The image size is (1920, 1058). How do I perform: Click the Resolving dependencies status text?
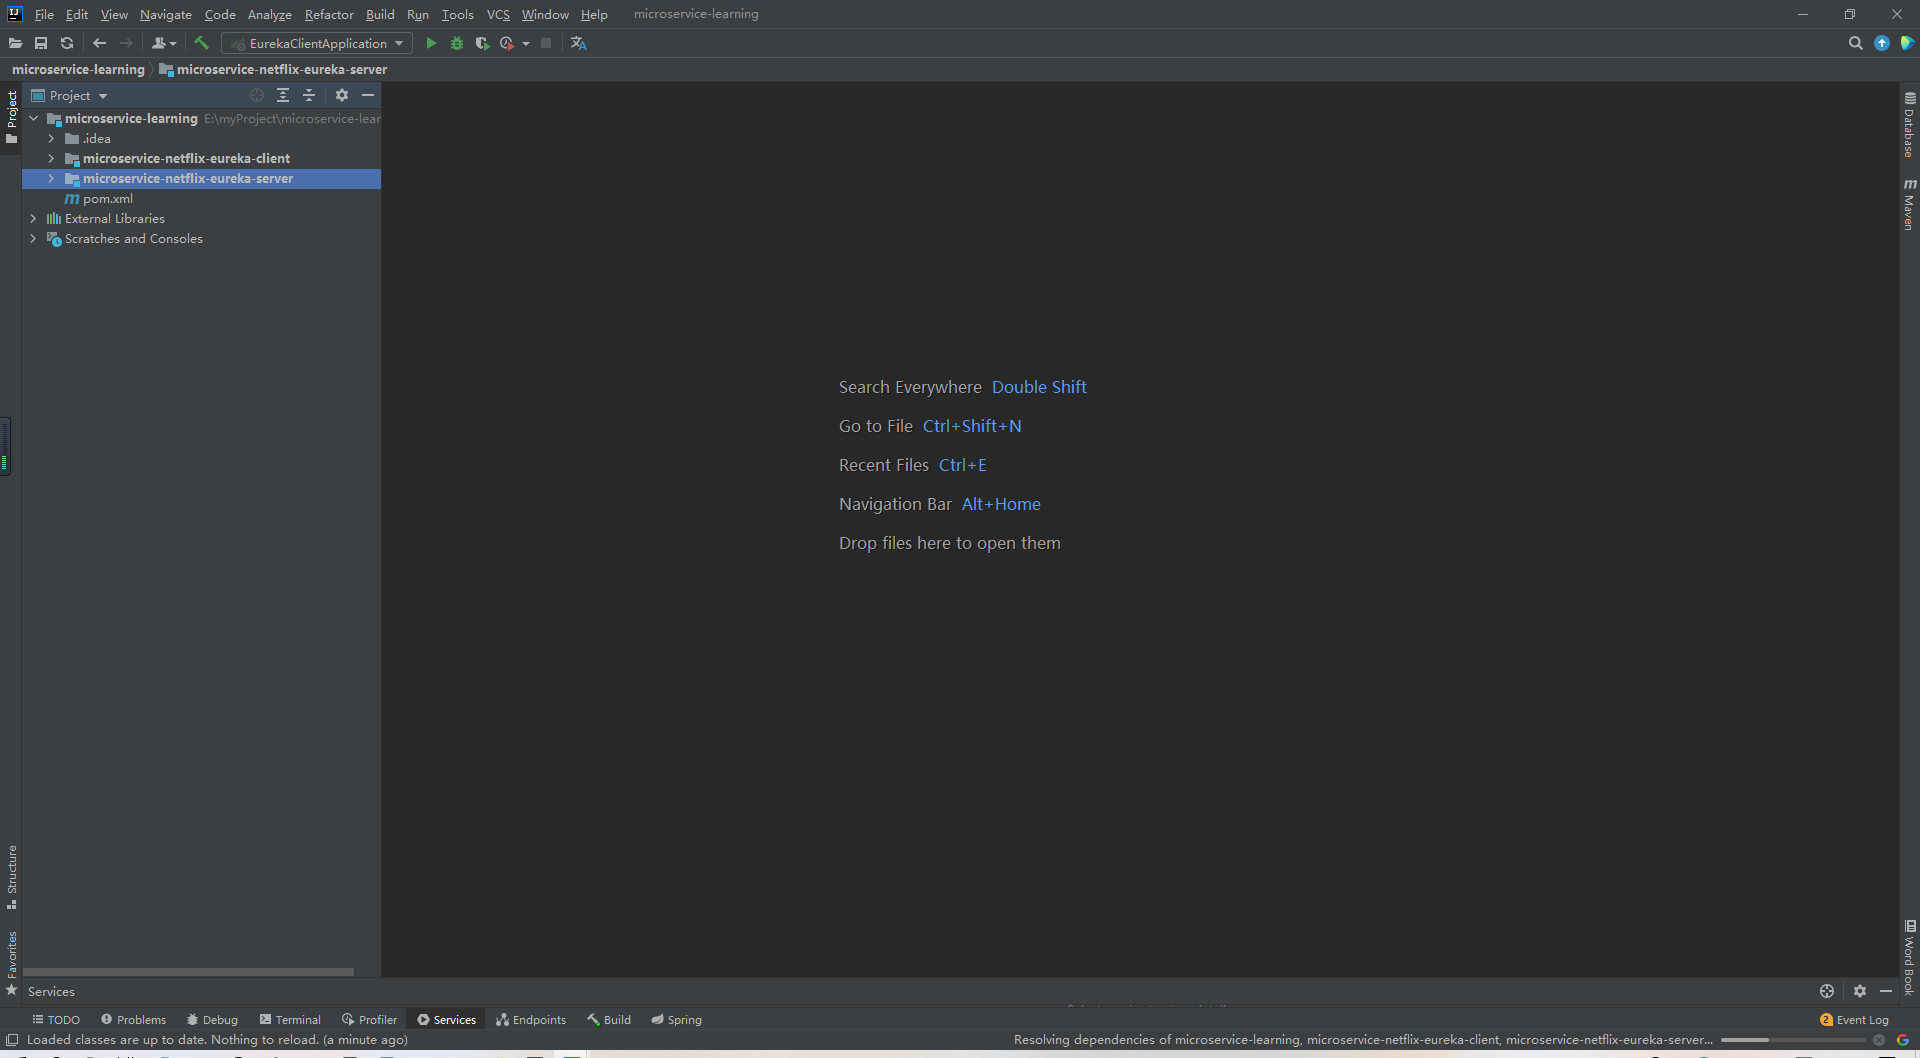click(1362, 1040)
